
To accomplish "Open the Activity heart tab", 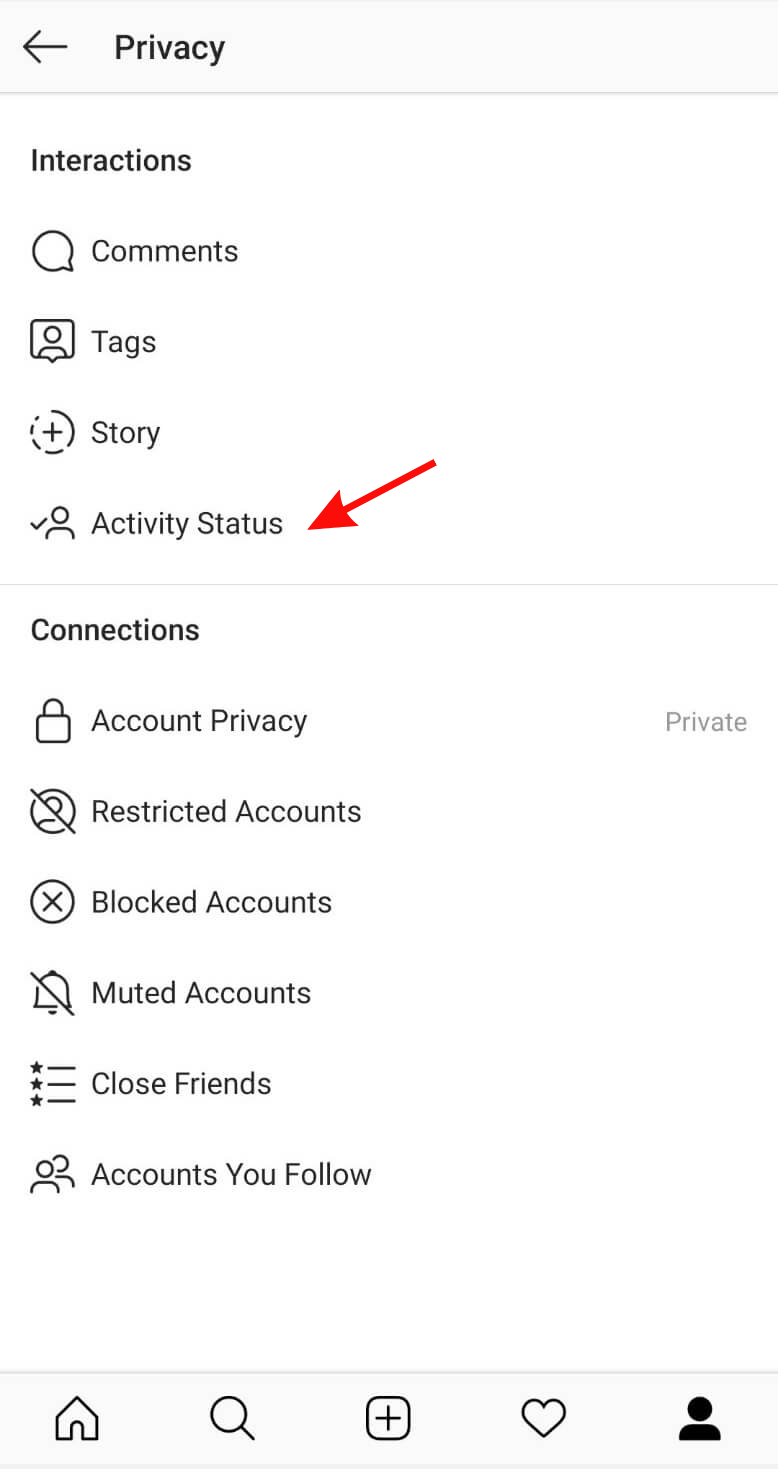I will click(544, 1418).
